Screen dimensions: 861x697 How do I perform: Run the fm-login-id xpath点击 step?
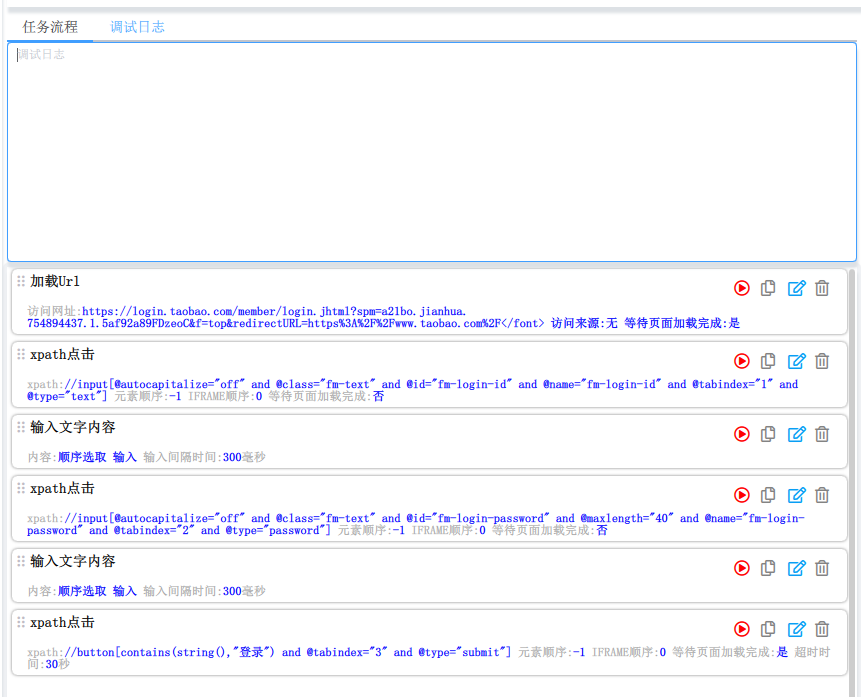pyautogui.click(x=742, y=361)
